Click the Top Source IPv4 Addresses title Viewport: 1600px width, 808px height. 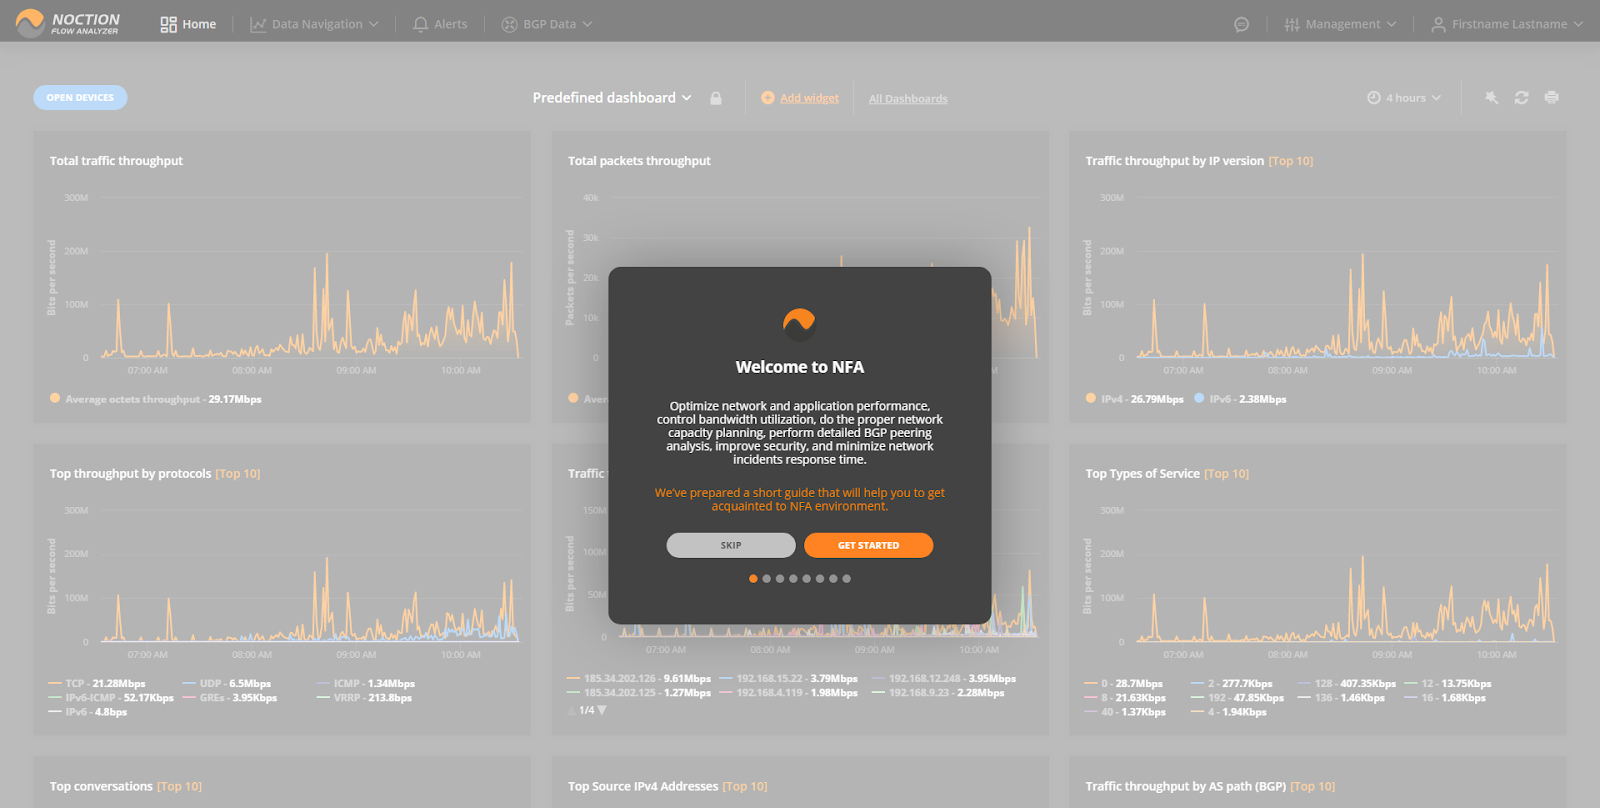643,787
